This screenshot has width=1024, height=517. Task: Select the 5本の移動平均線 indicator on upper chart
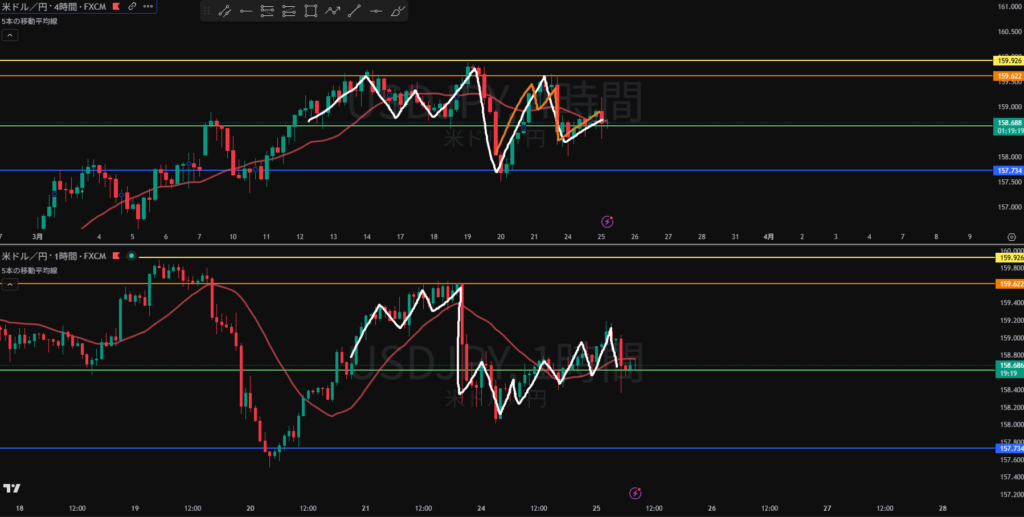(x=32, y=20)
